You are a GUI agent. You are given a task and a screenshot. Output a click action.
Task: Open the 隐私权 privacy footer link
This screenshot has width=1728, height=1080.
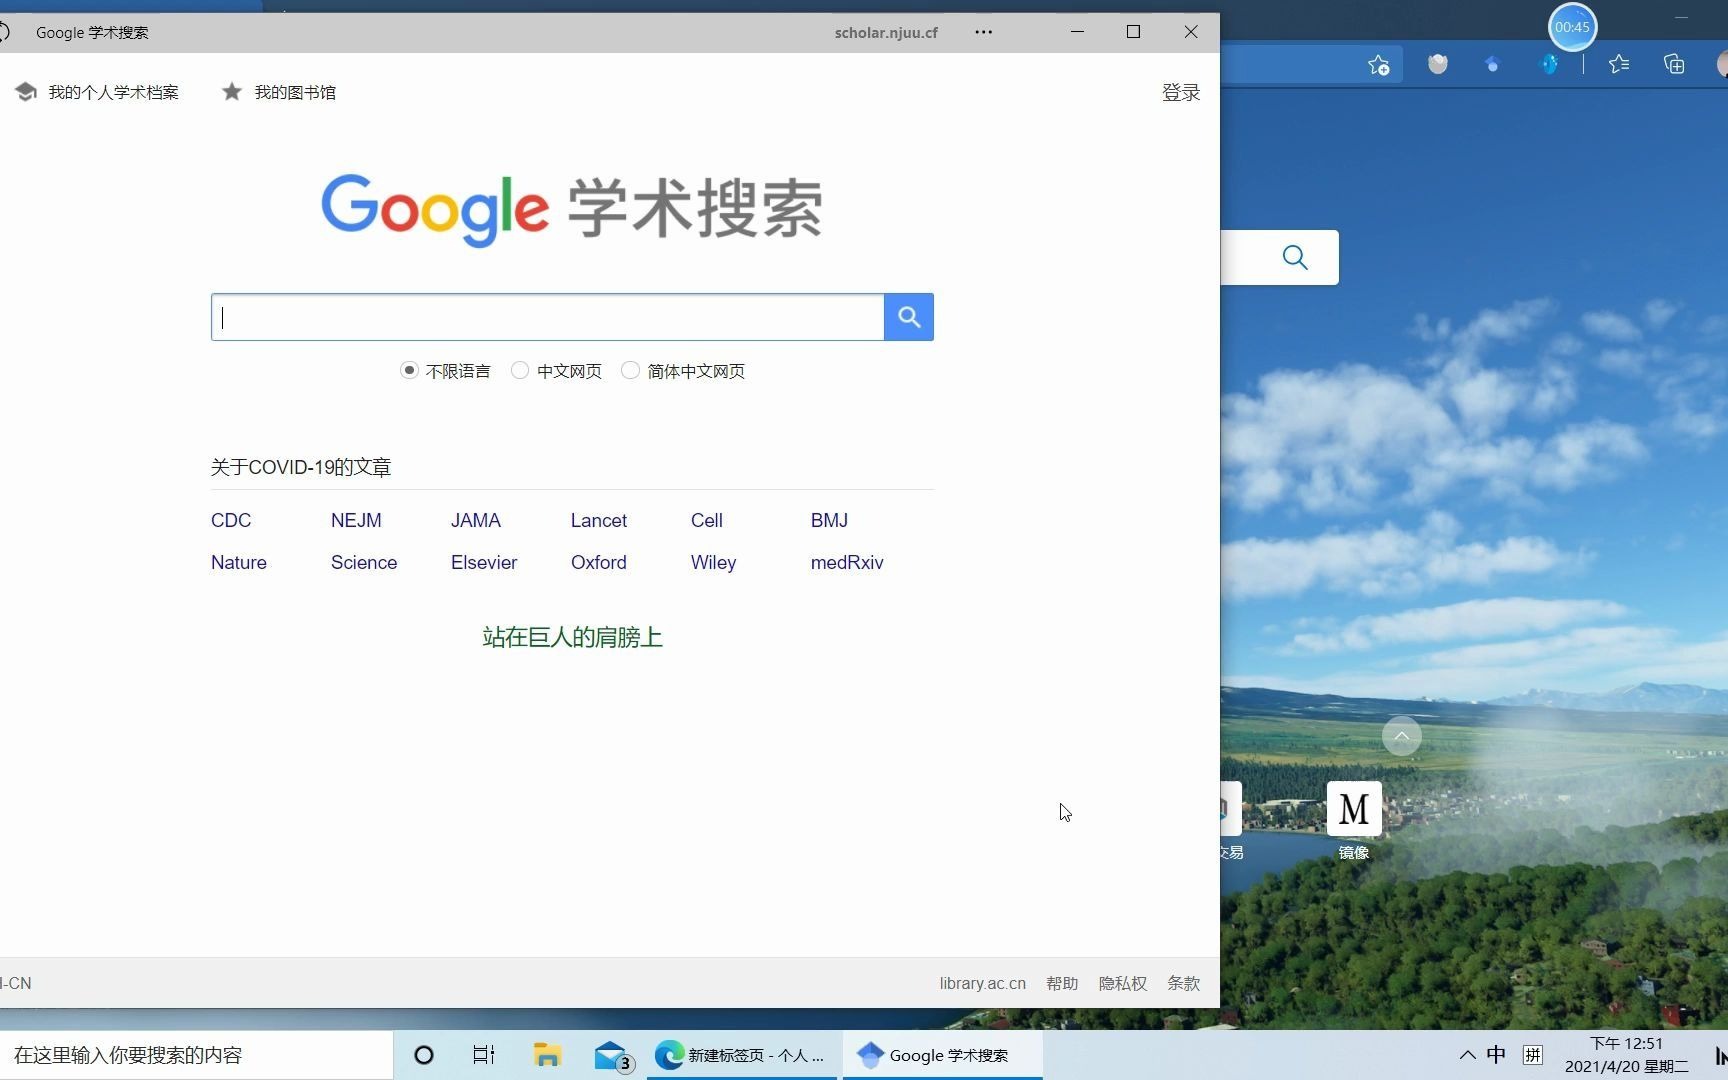pyautogui.click(x=1123, y=984)
